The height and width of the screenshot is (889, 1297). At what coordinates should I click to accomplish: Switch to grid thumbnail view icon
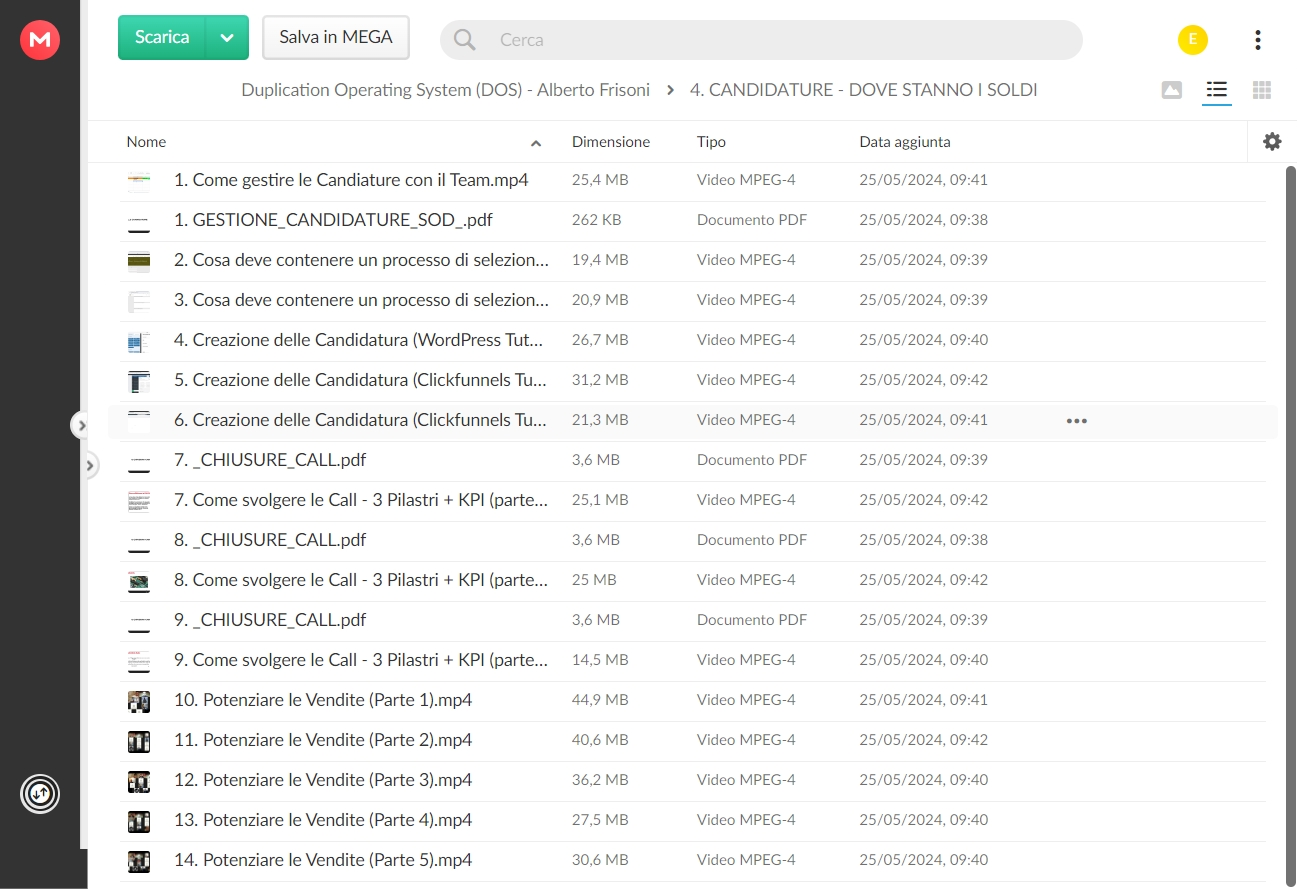click(1262, 90)
